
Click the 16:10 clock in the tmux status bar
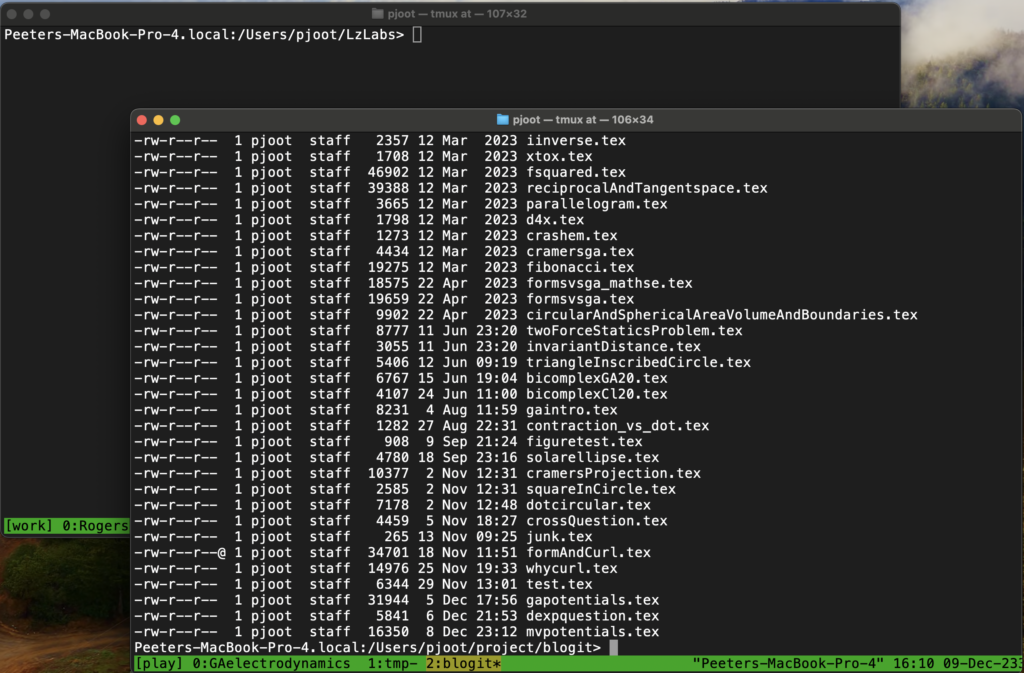pyautogui.click(x=913, y=664)
